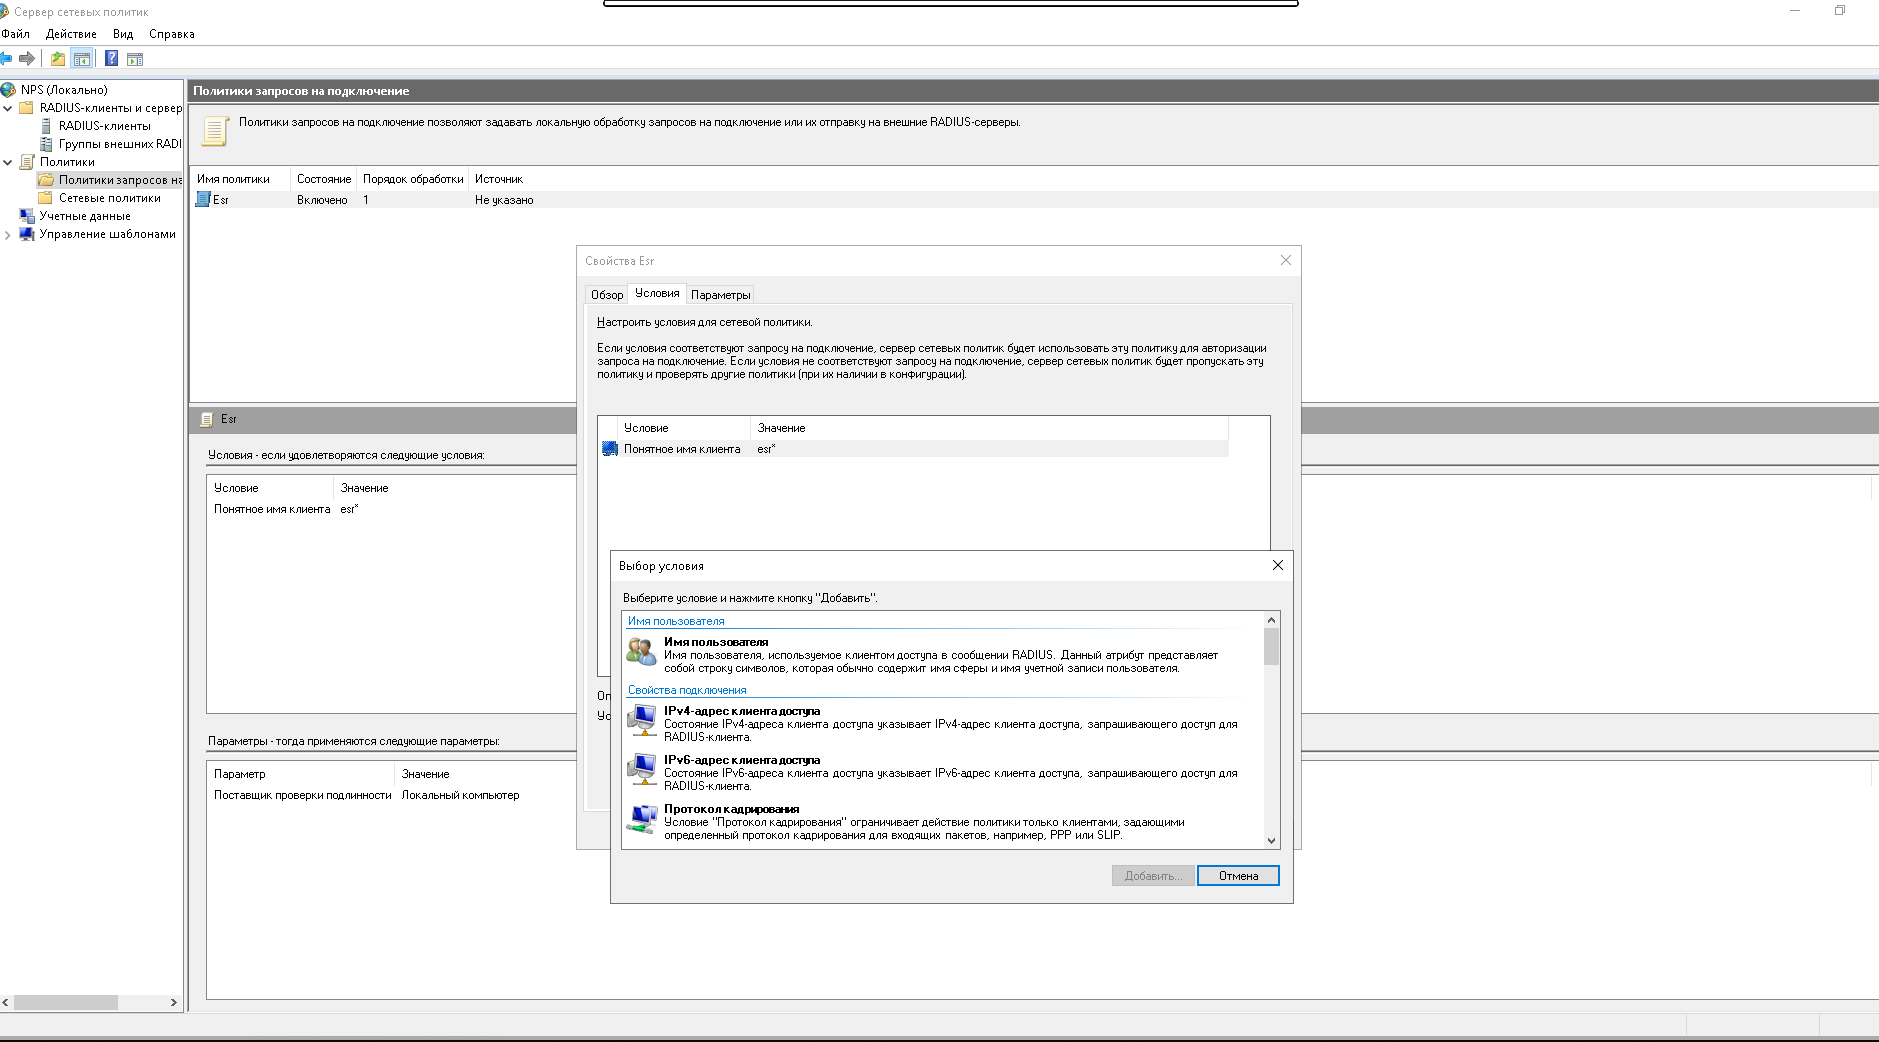Close the Свойства Esr dialog

1286,260
